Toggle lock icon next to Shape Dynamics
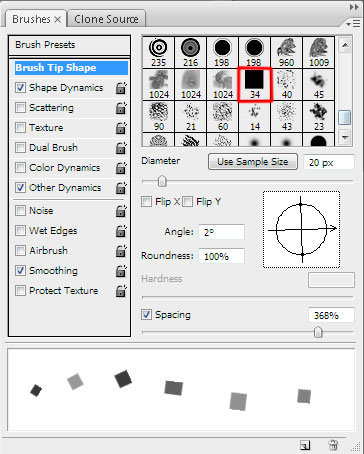The image size is (364, 454). point(121,88)
